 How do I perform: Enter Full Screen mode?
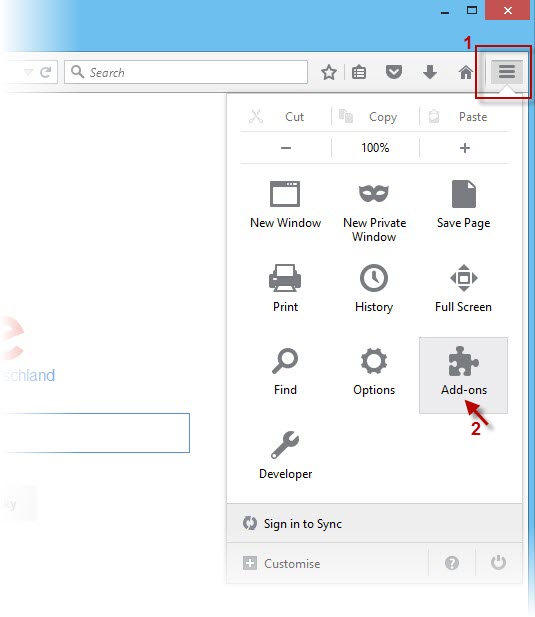pos(464,289)
